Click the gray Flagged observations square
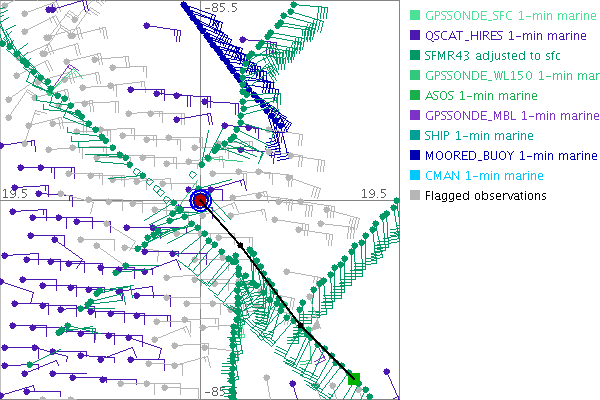 [415, 196]
